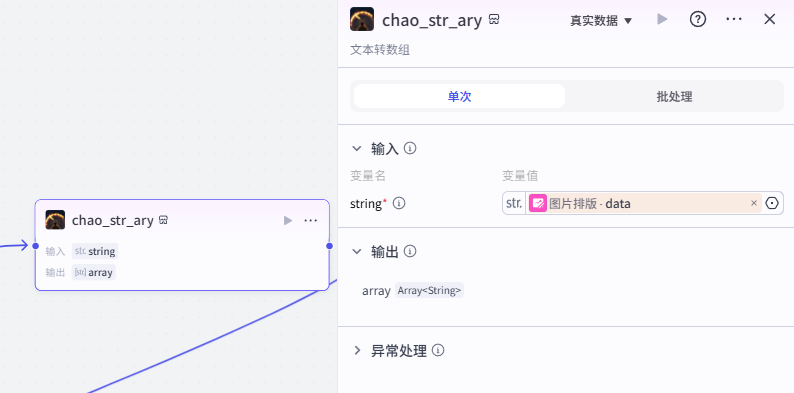Open variable selector hexagon icon
The width and height of the screenshot is (794, 393).
click(772, 203)
